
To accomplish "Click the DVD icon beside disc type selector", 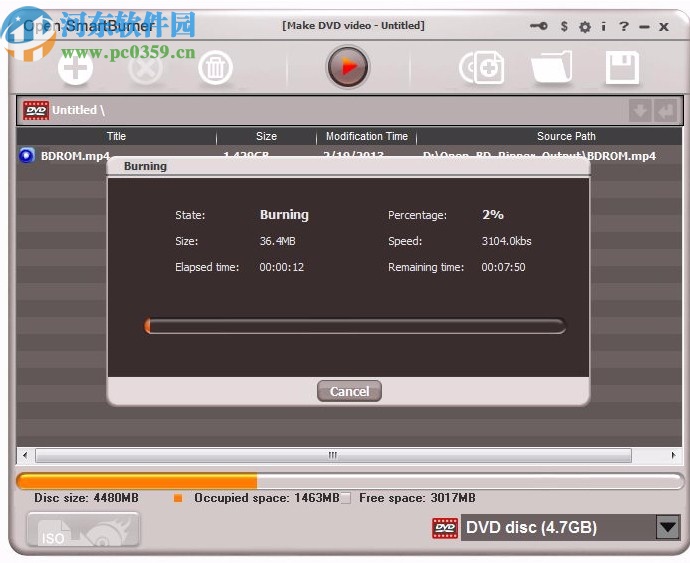I will coord(445,528).
